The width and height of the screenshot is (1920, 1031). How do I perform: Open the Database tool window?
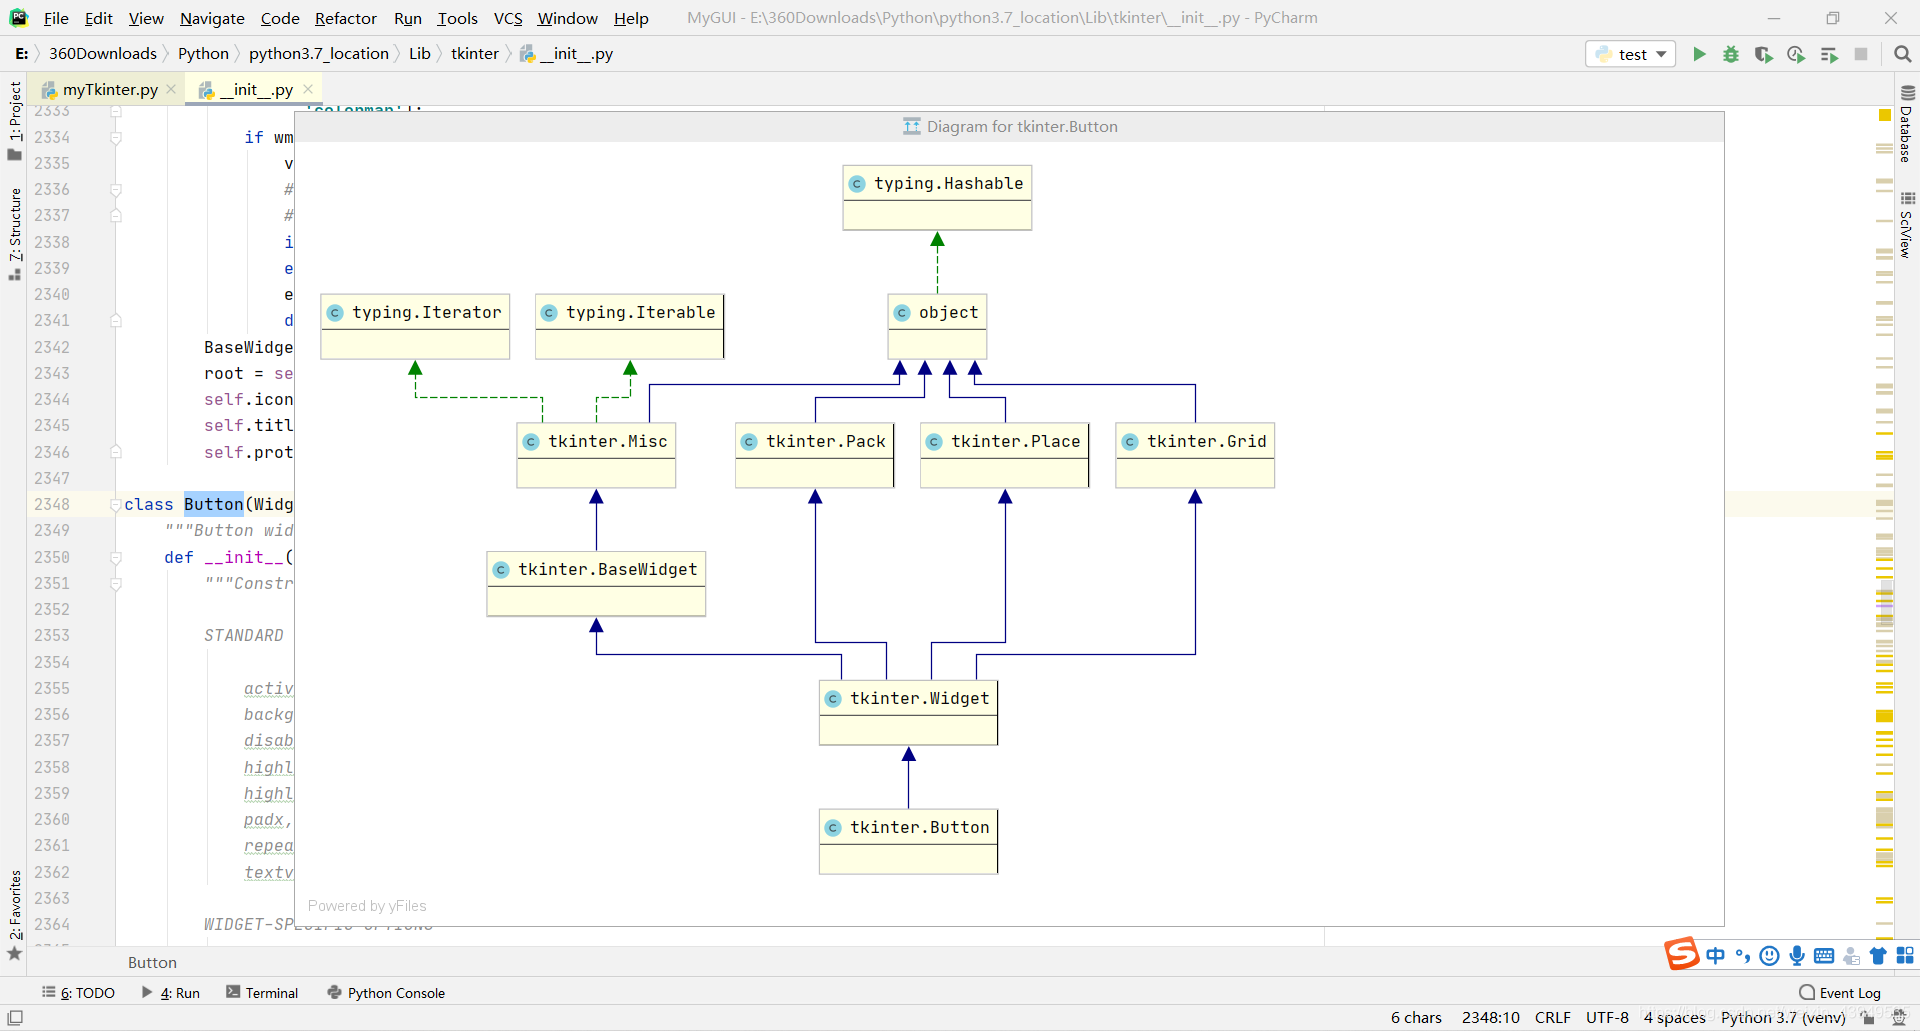pyautogui.click(x=1907, y=123)
